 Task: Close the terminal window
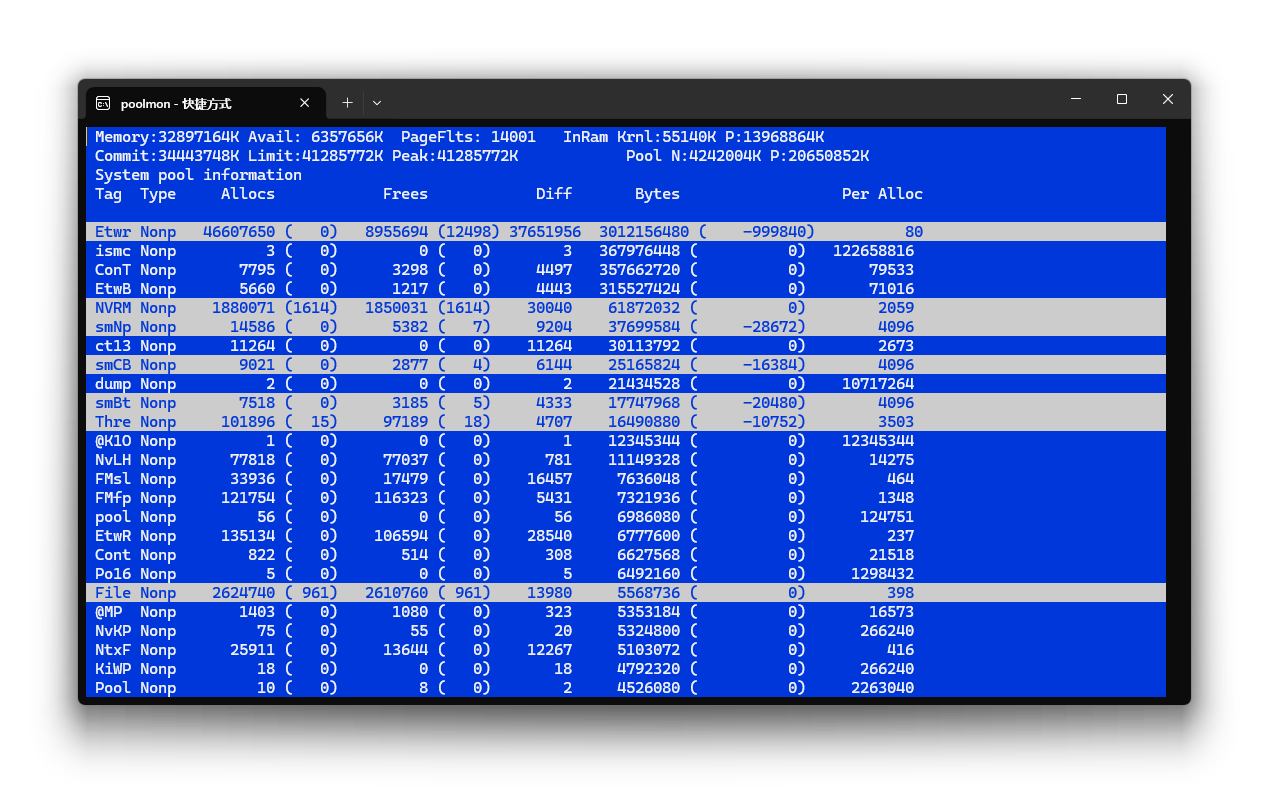1168,99
